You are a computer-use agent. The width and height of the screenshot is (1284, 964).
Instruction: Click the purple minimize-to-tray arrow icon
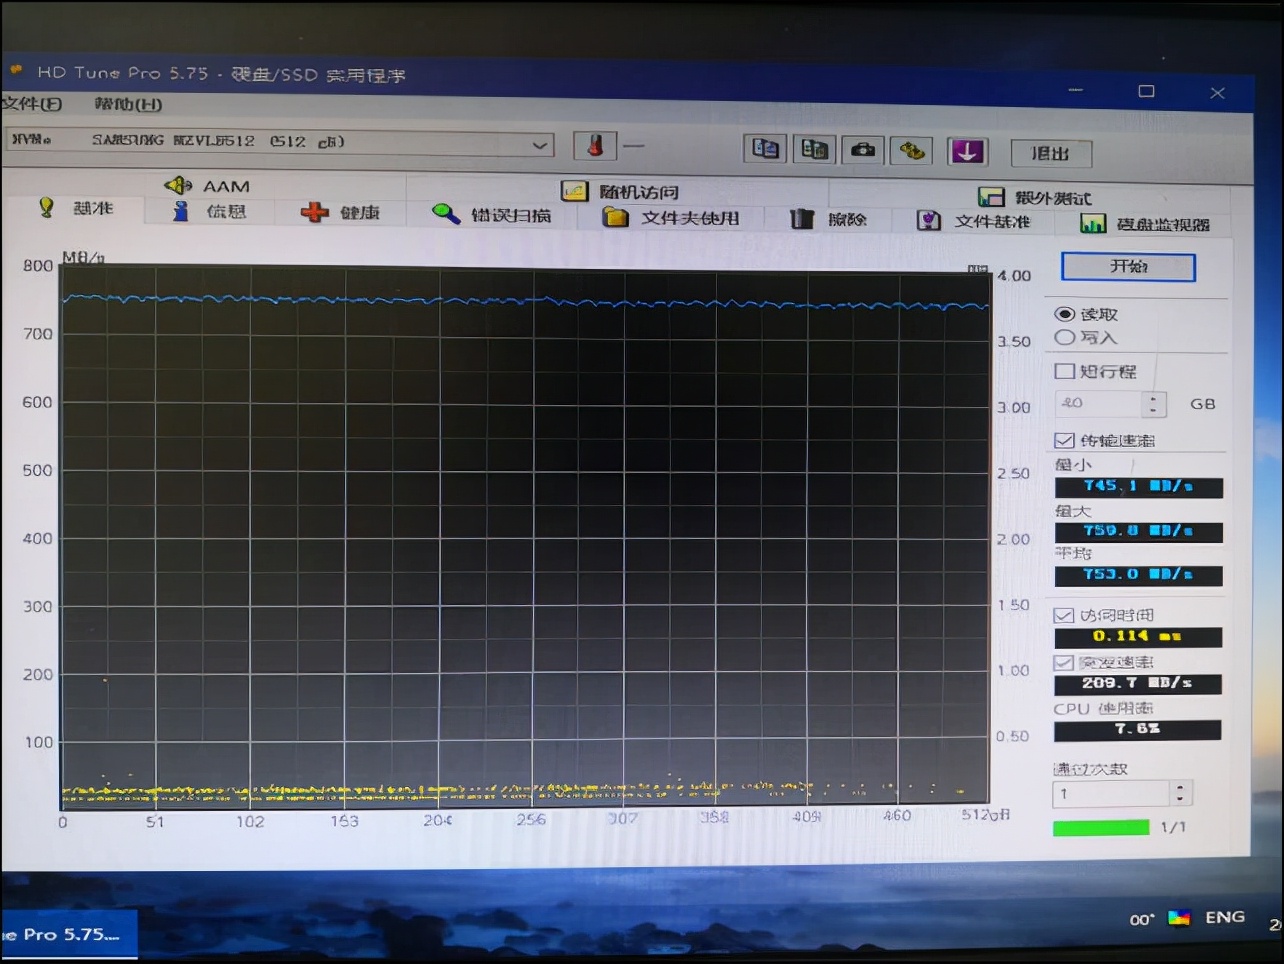pyautogui.click(x=967, y=152)
